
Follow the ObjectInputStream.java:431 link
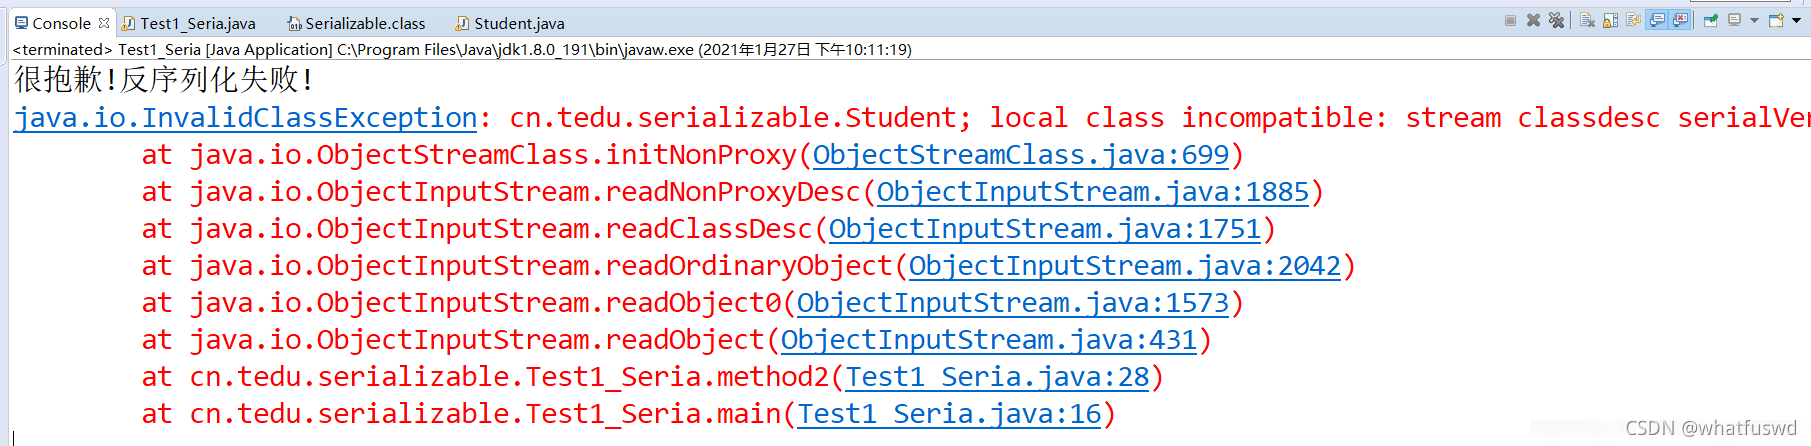pos(989,340)
